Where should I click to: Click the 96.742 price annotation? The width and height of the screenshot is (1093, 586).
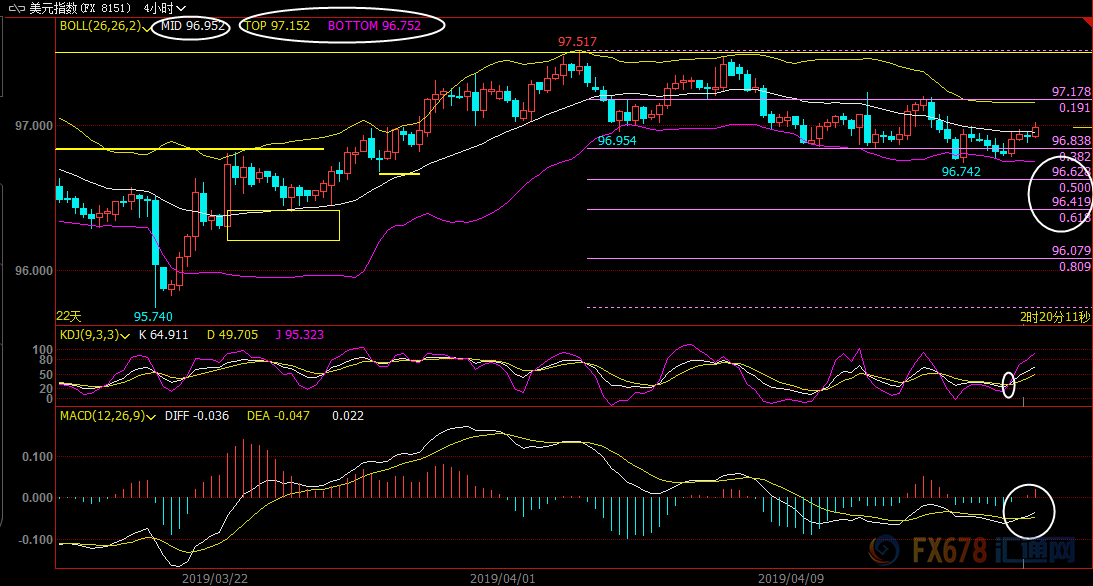(x=961, y=172)
